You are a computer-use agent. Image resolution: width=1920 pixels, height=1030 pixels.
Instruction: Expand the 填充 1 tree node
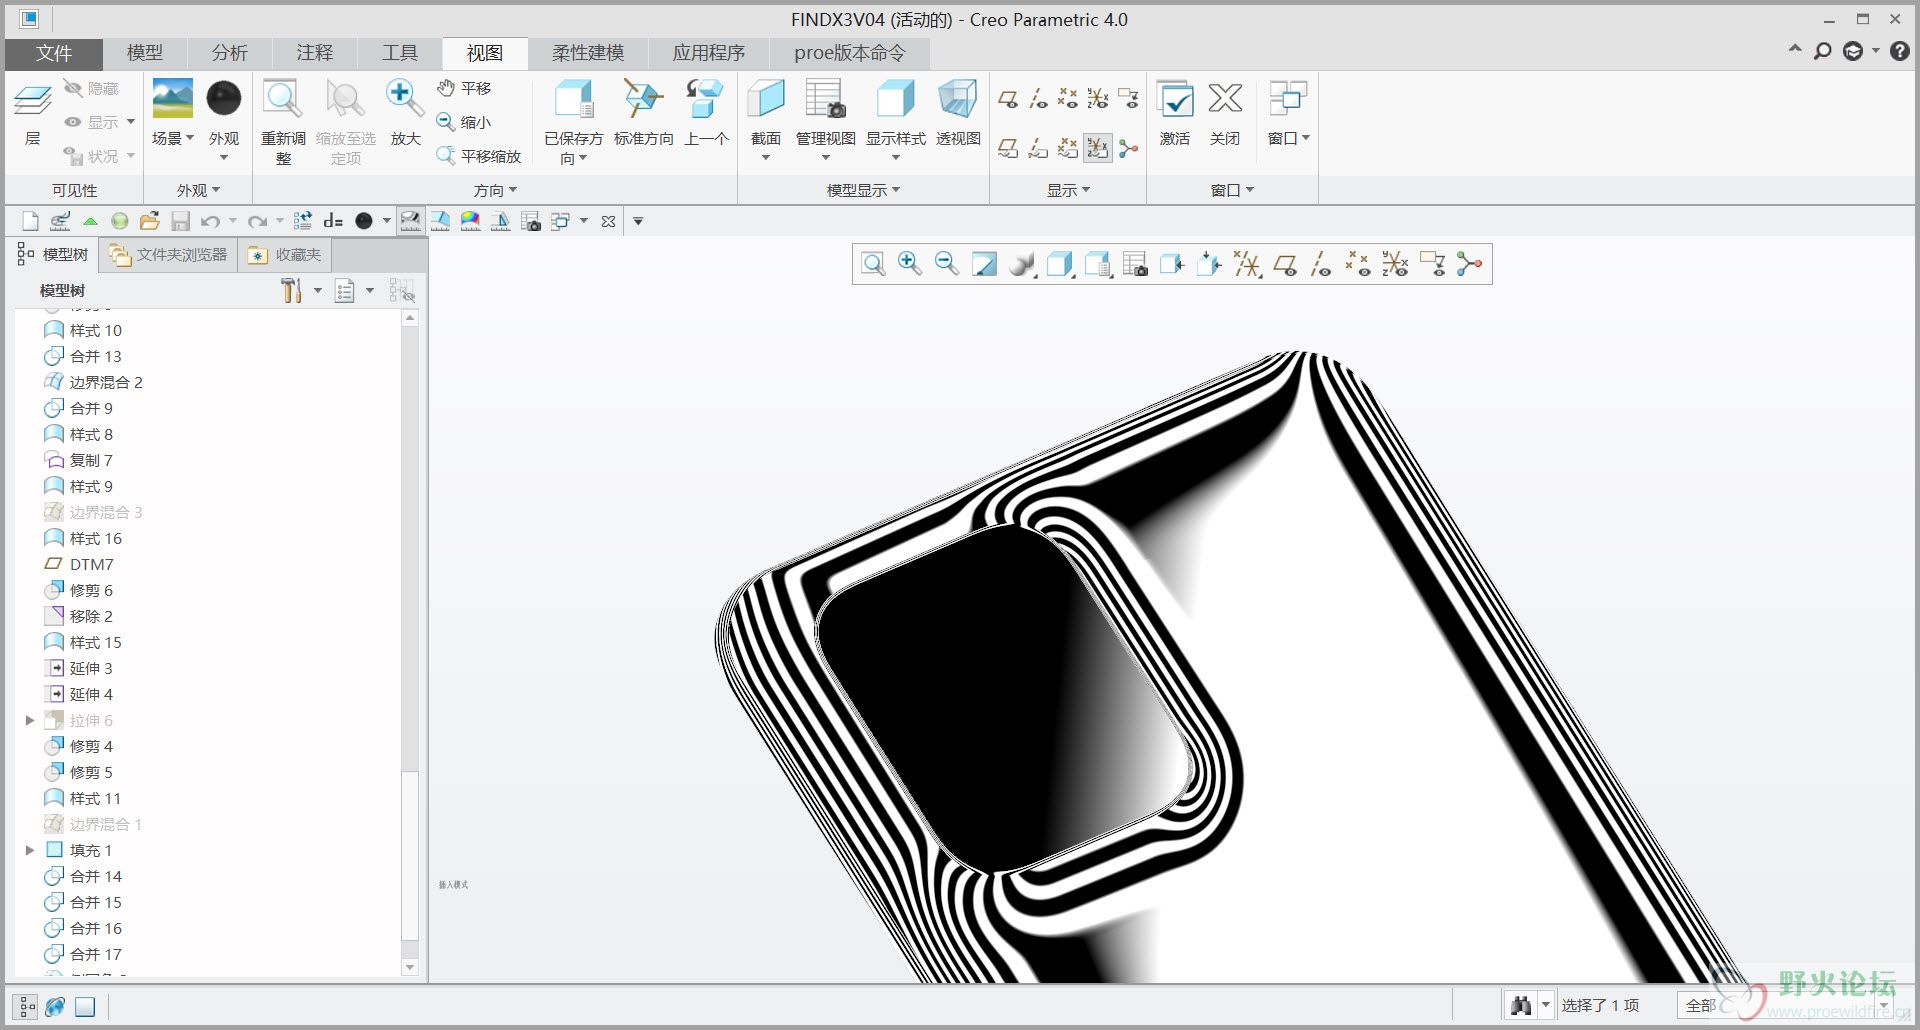(x=30, y=850)
